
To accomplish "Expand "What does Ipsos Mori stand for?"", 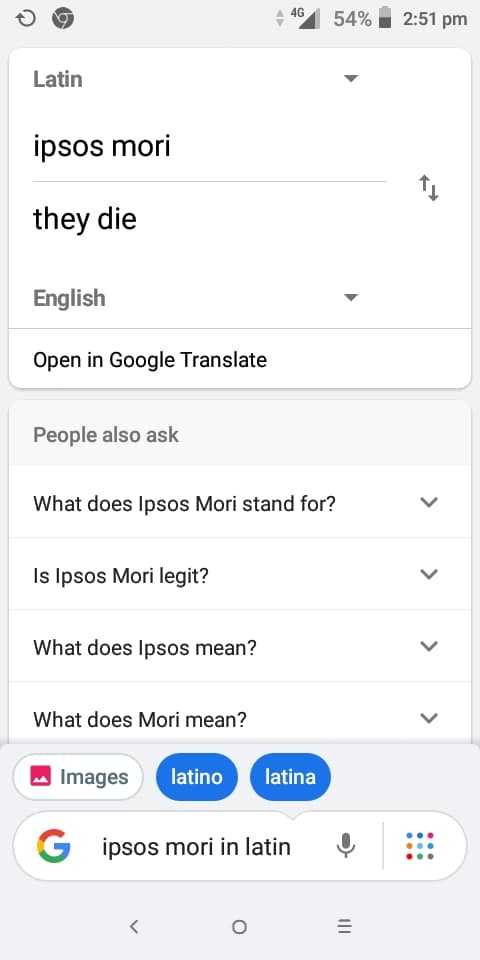I will (x=240, y=502).
